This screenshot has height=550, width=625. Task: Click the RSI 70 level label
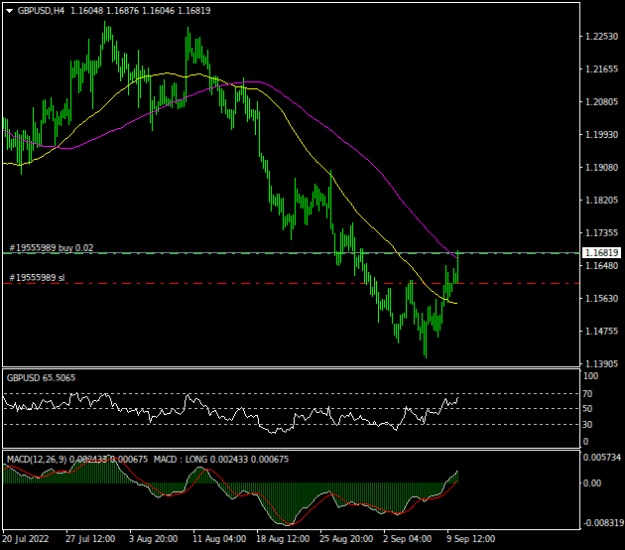click(x=587, y=394)
